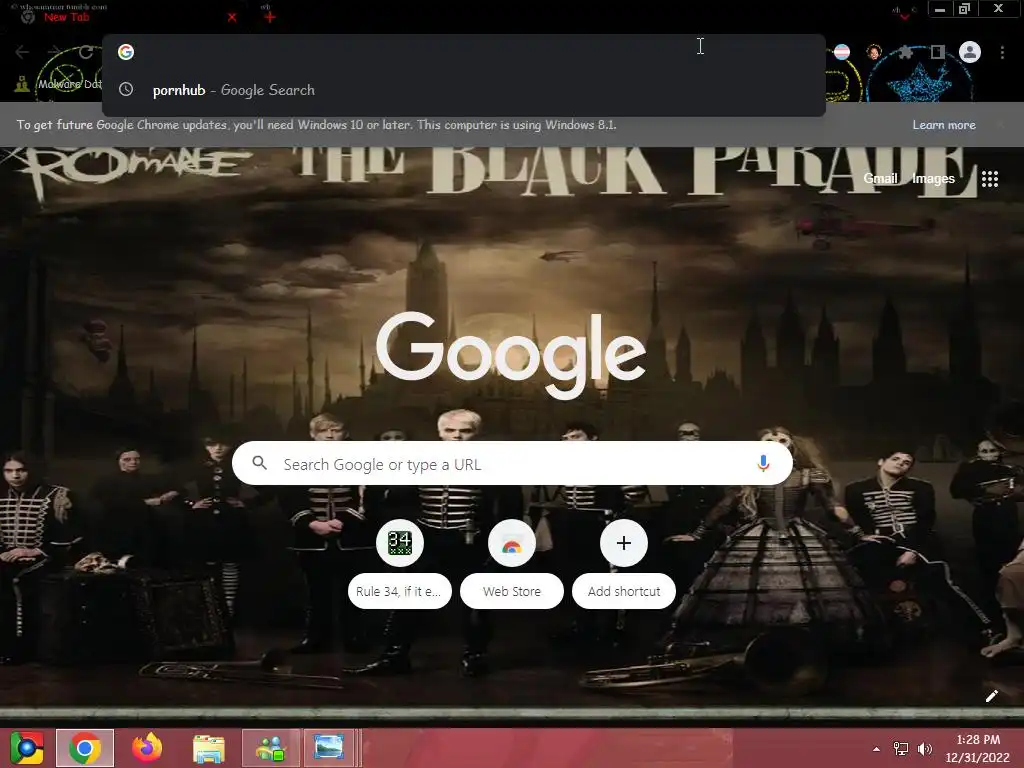The height and width of the screenshot is (768, 1024).
Task: Customize this page with the pencil icon
Action: tap(991, 696)
